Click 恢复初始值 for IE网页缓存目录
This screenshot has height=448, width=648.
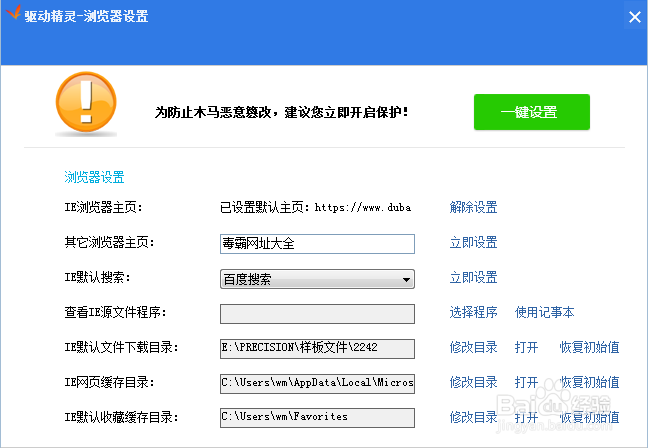[x=589, y=382]
